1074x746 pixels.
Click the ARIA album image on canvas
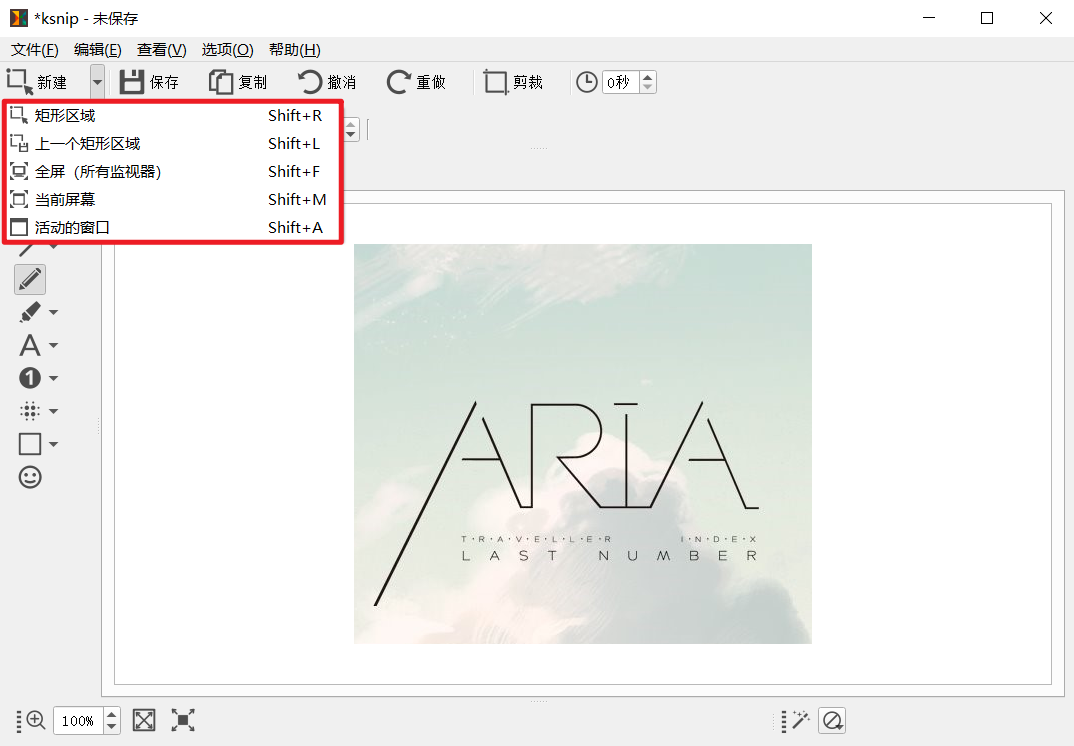pyautogui.click(x=583, y=444)
